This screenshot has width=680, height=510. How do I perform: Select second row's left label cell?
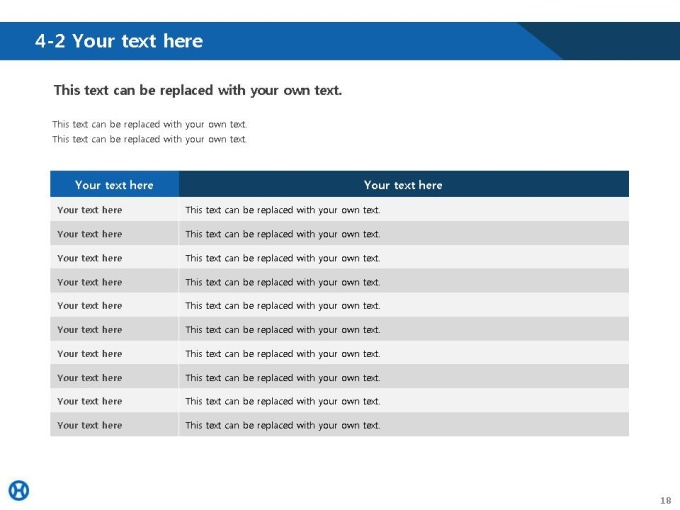tap(114, 234)
